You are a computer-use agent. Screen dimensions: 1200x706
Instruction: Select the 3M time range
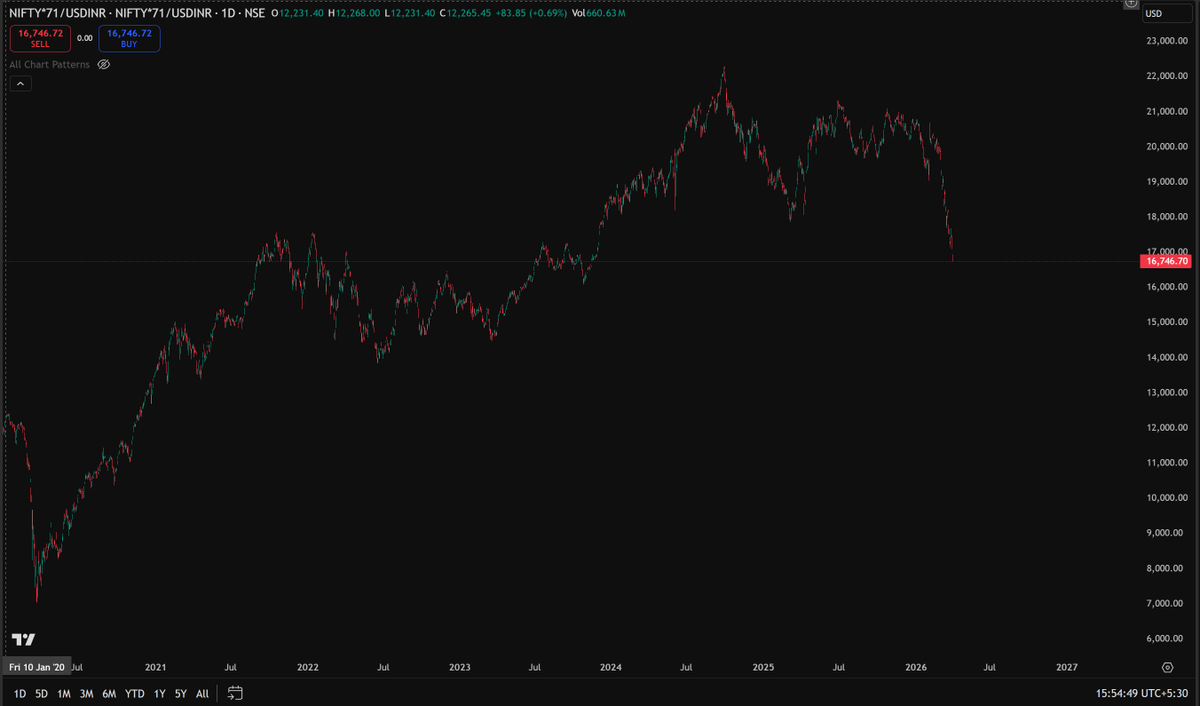86,693
